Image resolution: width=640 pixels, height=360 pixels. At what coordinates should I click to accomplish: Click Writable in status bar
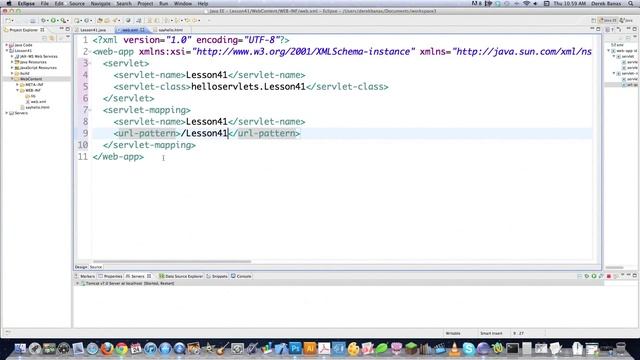(x=453, y=333)
